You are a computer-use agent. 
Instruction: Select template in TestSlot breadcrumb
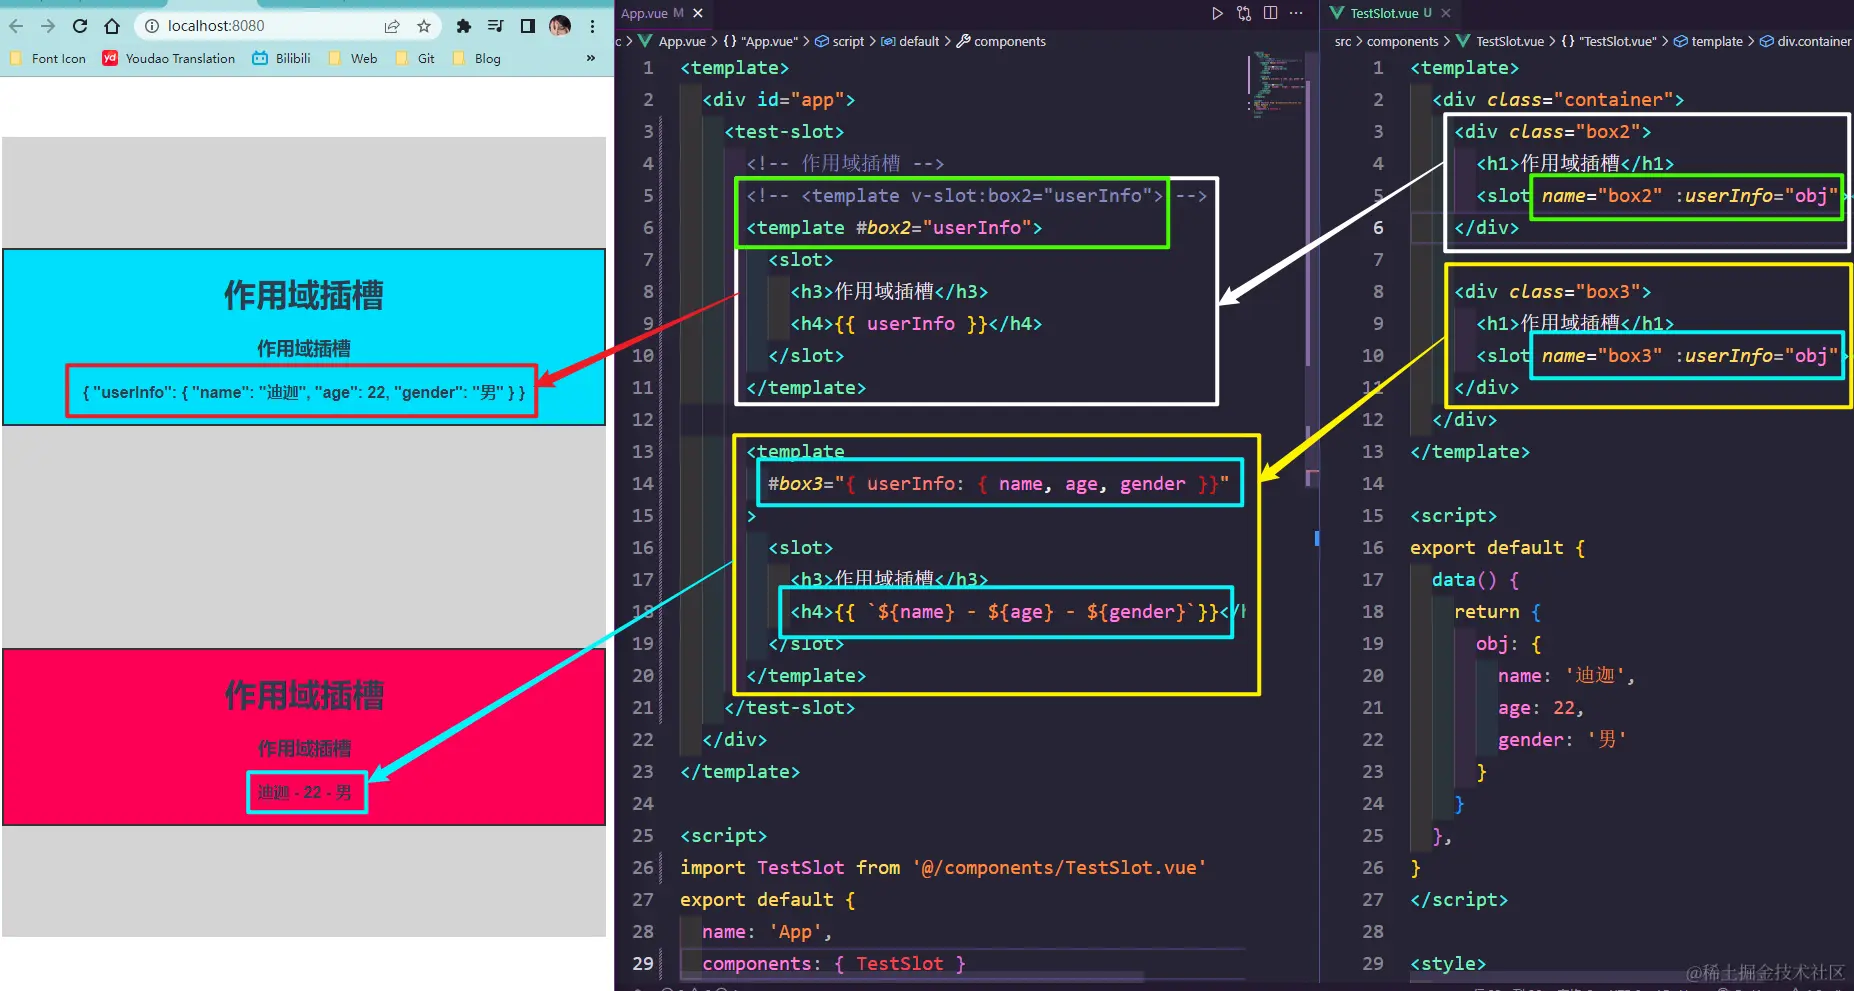click(x=1709, y=41)
